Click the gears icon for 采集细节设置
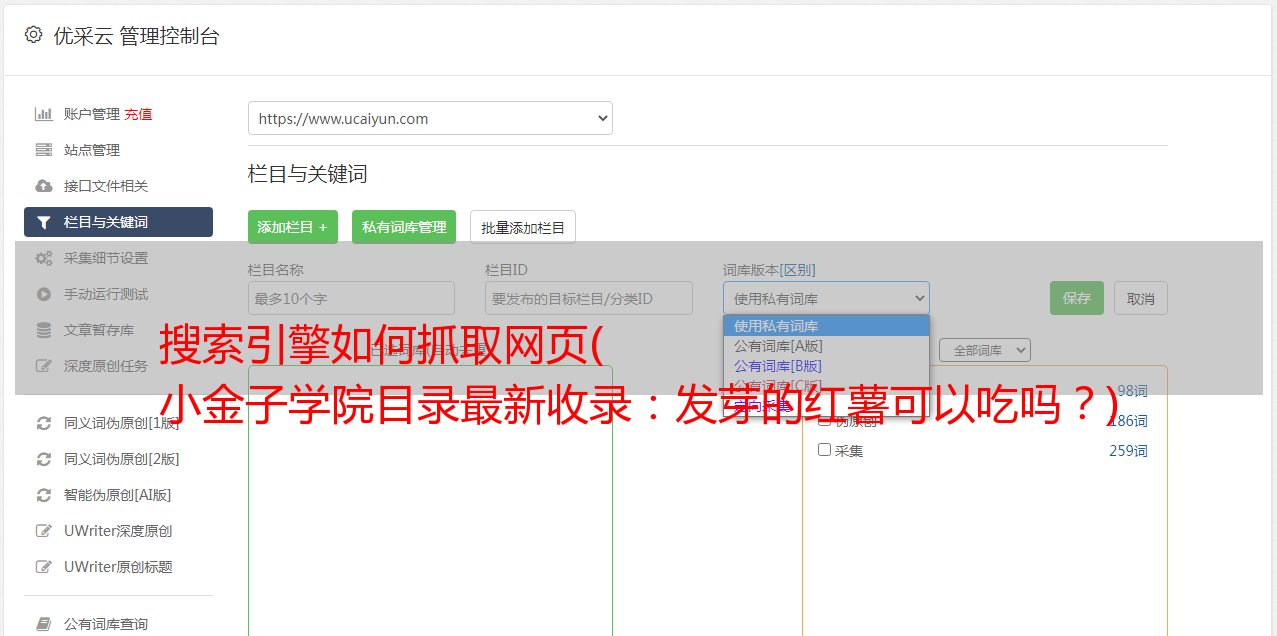The width and height of the screenshot is (1277, 636). tap(44, 258)
